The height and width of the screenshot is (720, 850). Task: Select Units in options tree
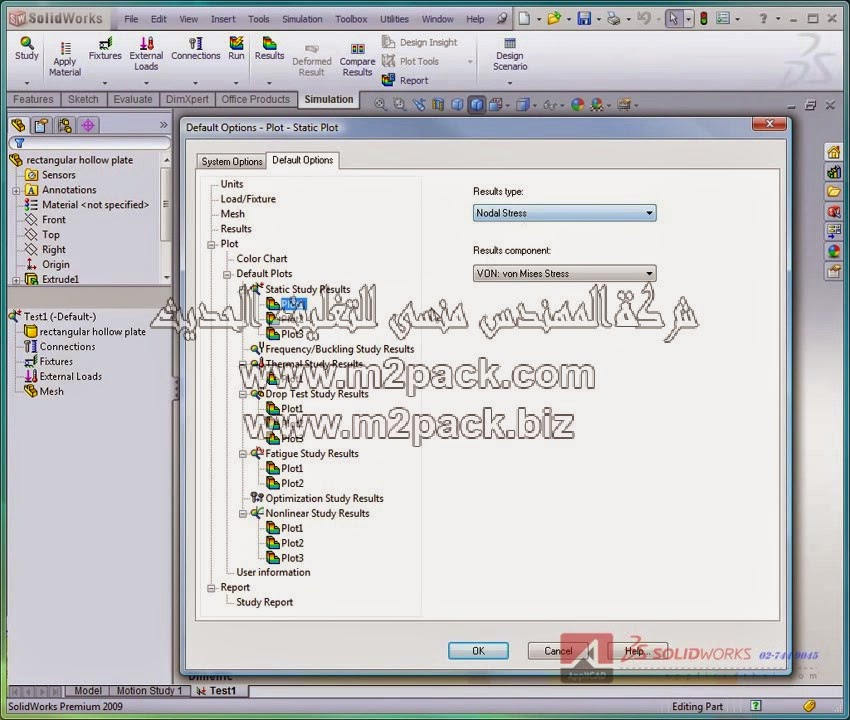point(232,184)
